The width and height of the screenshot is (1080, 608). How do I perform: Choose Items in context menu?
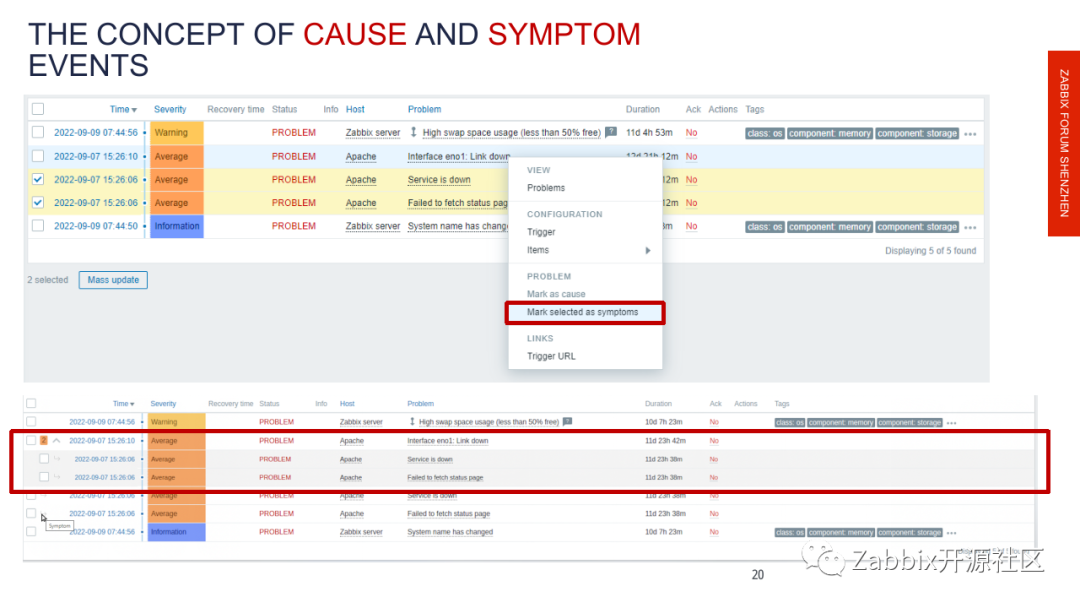[538, 250]
